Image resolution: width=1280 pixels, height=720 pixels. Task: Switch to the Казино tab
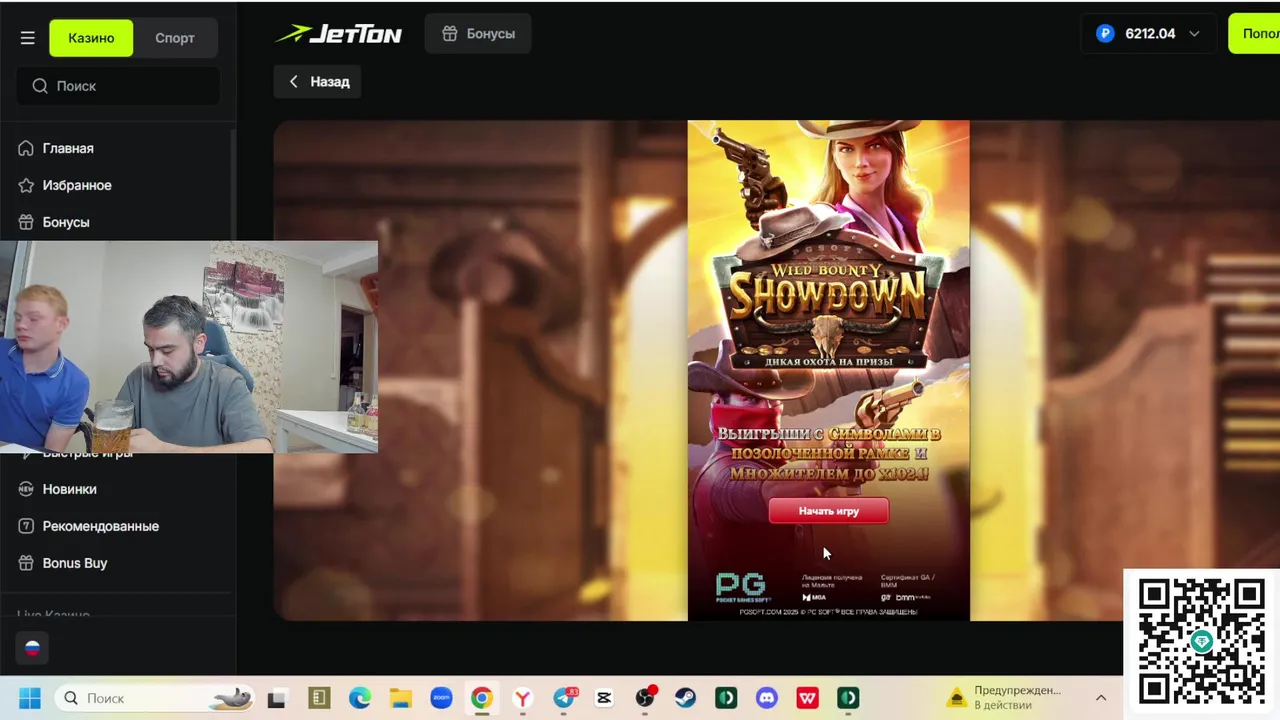[91, 38]
